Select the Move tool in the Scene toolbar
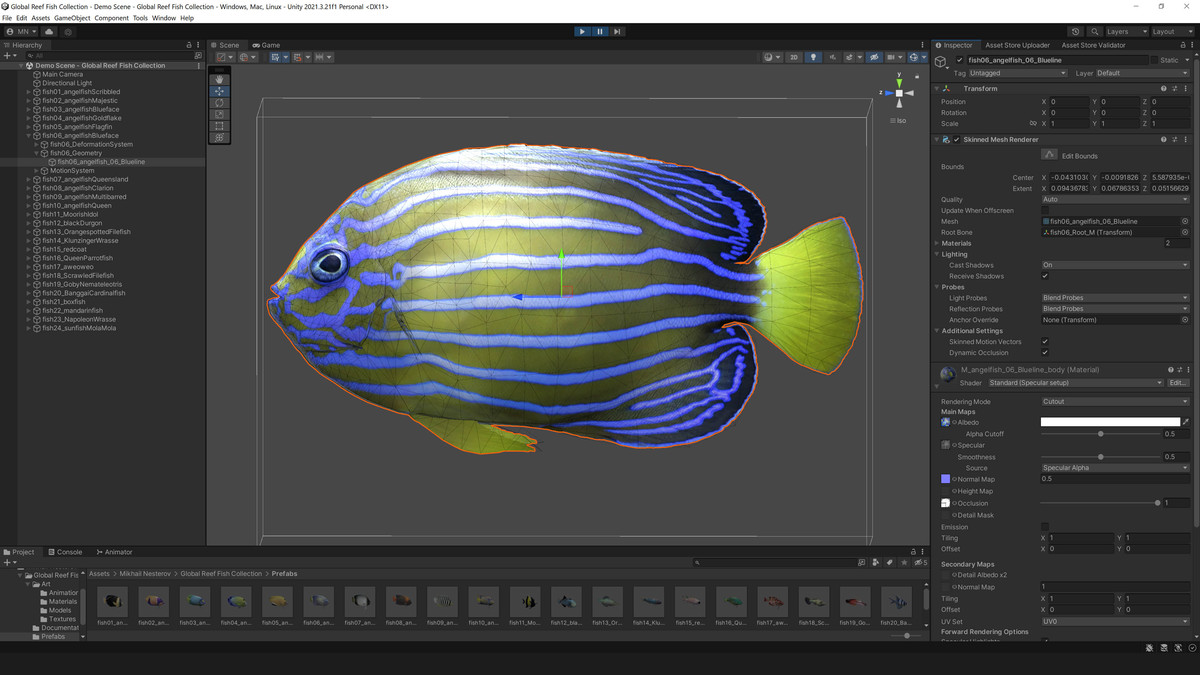 [x=219, y=91]
